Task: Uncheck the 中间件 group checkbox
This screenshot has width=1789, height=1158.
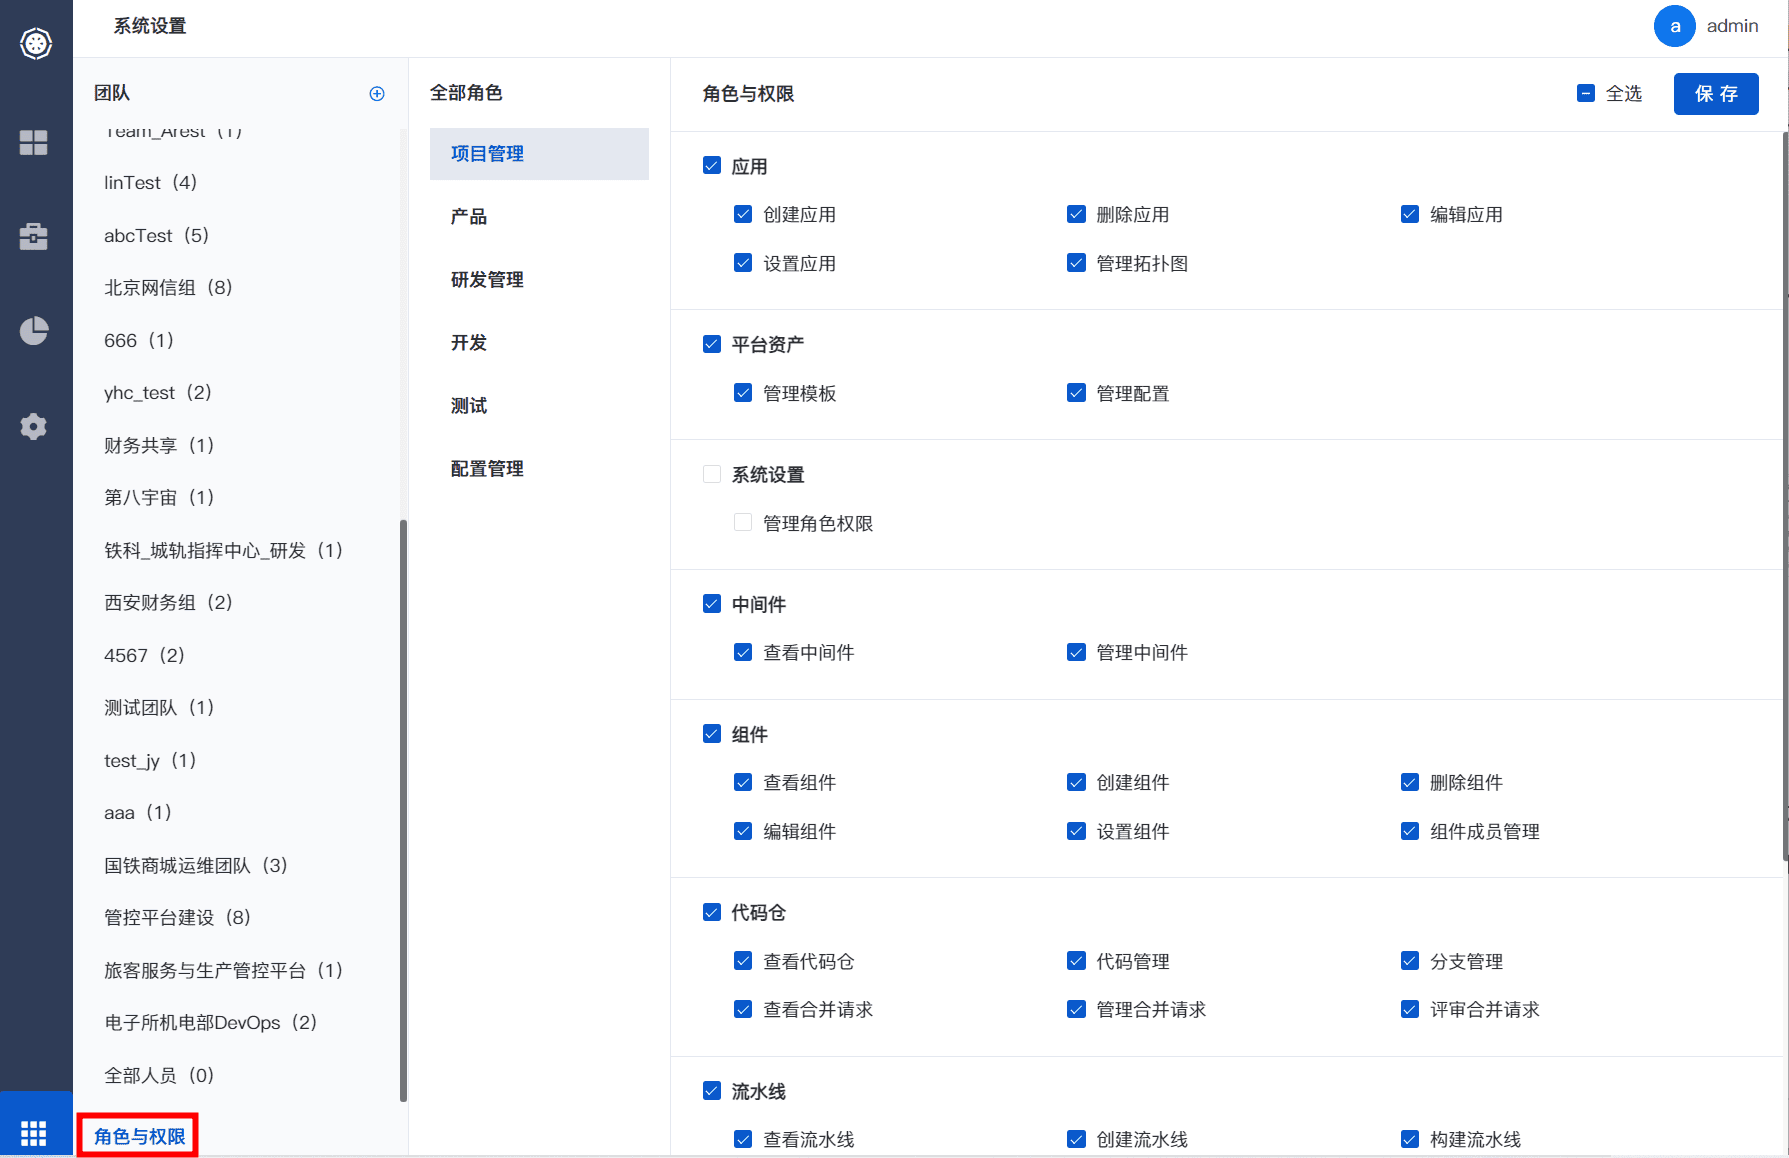Action: point(712,604)
